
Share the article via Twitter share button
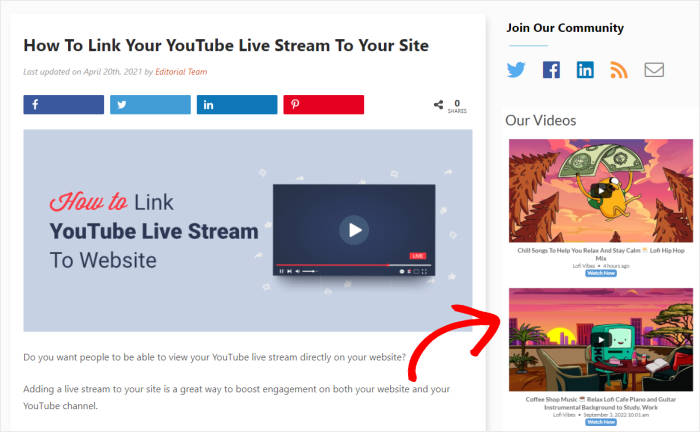150,104
